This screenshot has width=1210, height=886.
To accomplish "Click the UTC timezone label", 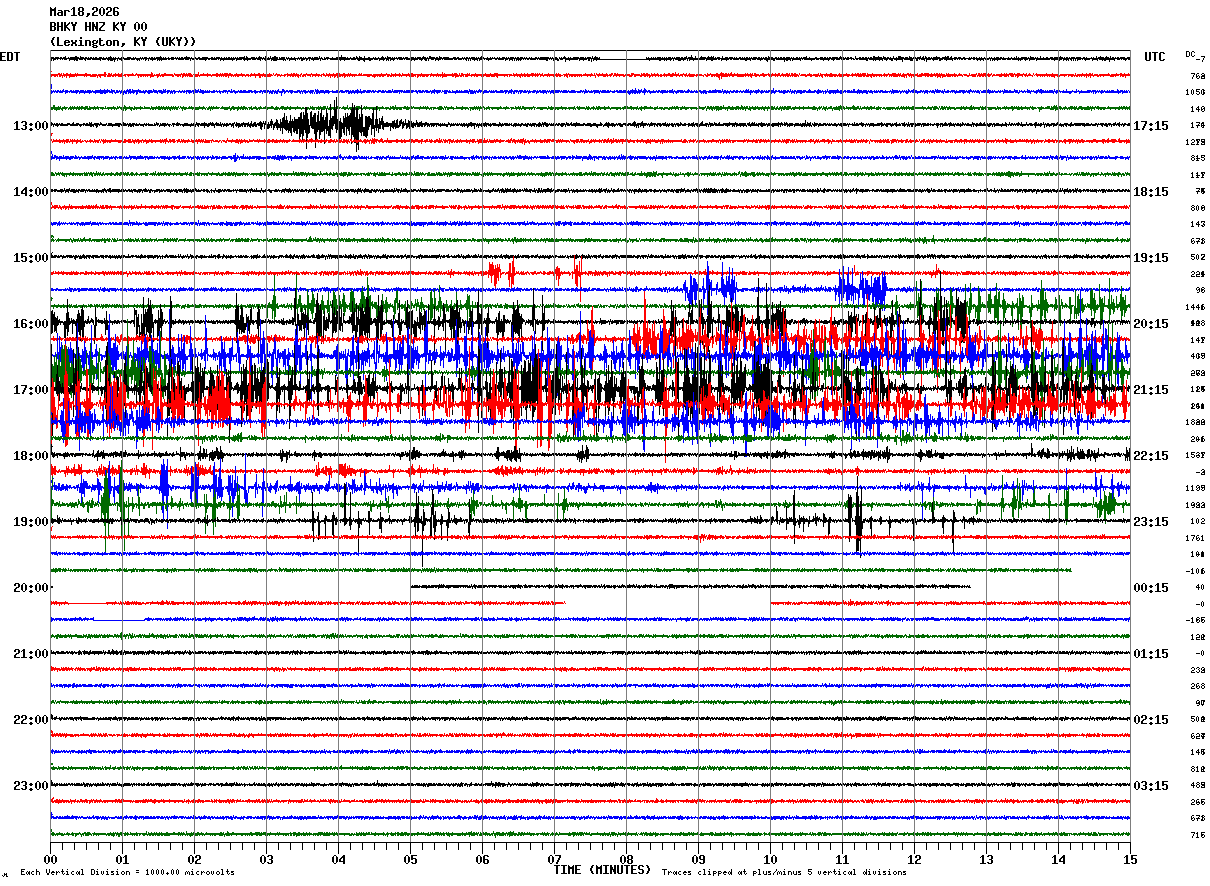I will pos(1154,57).
